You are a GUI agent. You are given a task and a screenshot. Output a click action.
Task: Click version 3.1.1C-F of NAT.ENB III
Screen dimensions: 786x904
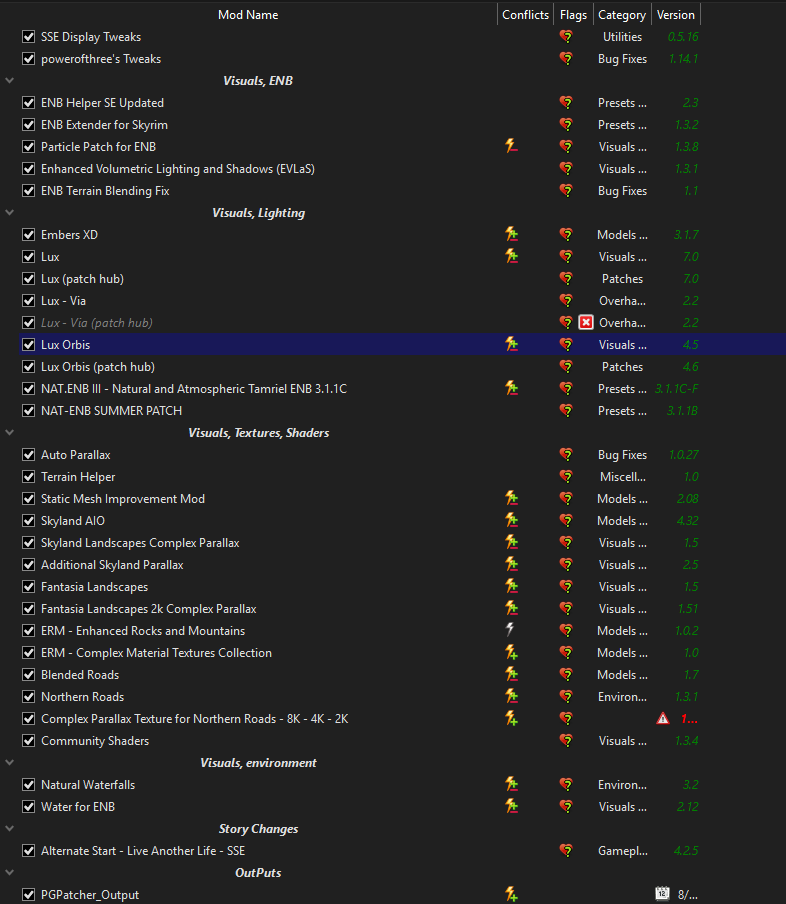676,389
